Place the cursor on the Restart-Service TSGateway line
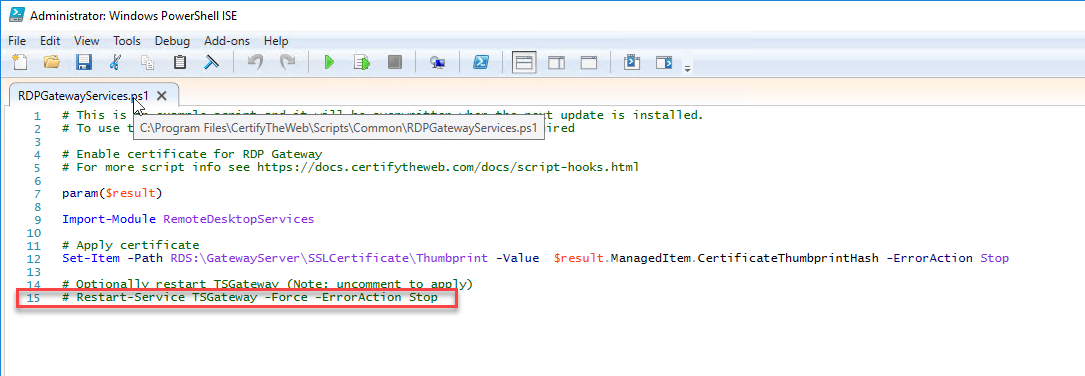This screenshot has width=1085, height=376. (x=250, y=298)
